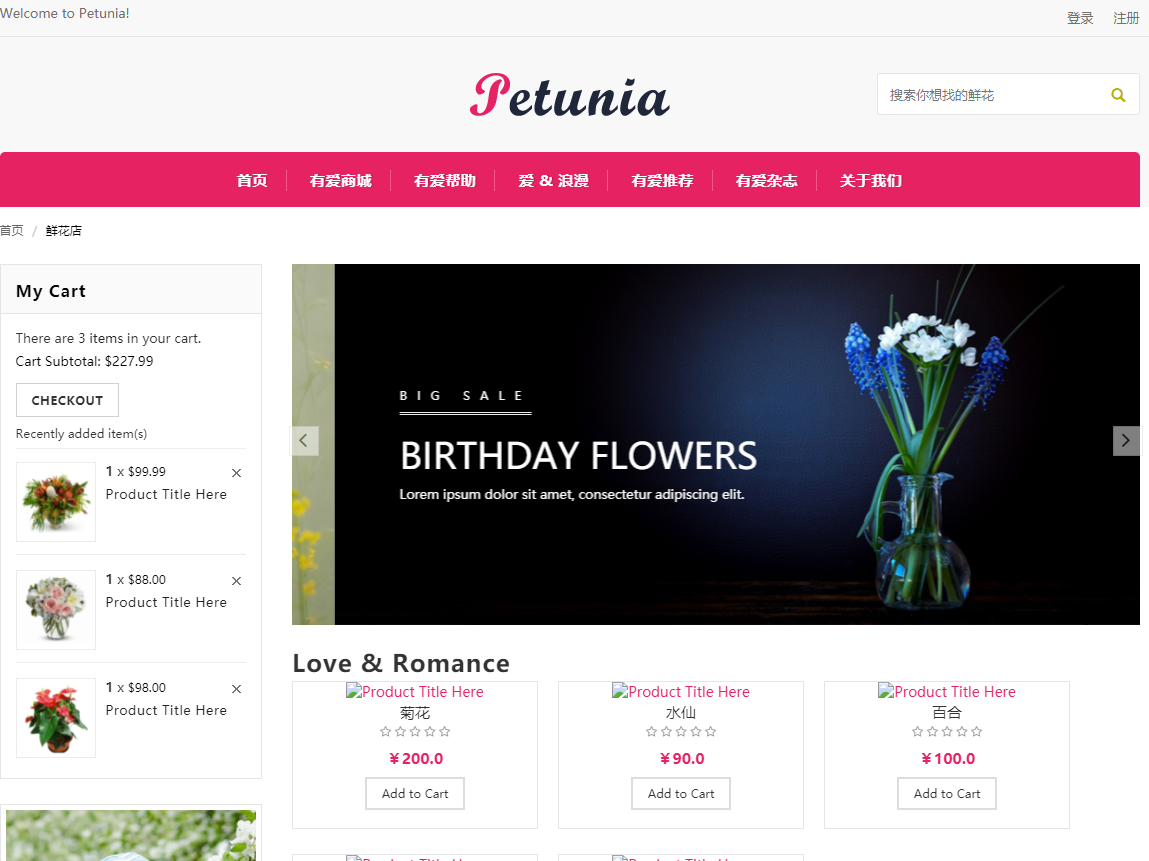Remove the $99.99 cart item
This screenshot has height=861, width=1149.
click(236, 473)
